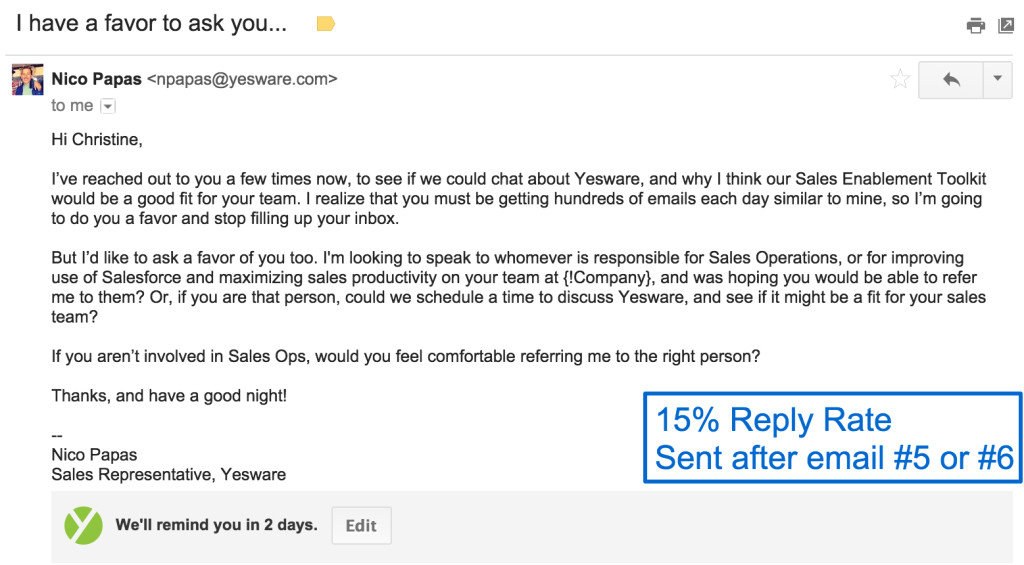
Task: Open the email in a new window
Action: pos(1006,26)
